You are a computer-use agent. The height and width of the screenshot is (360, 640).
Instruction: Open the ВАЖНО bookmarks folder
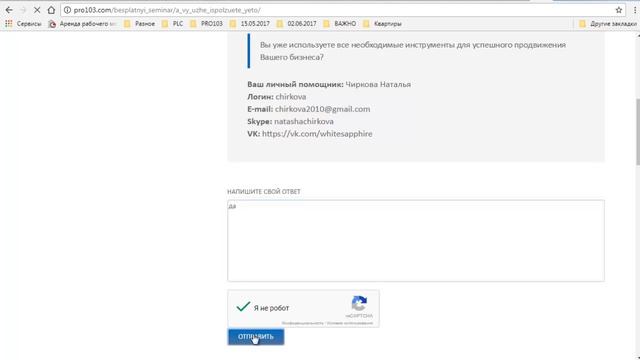point(340,24)
